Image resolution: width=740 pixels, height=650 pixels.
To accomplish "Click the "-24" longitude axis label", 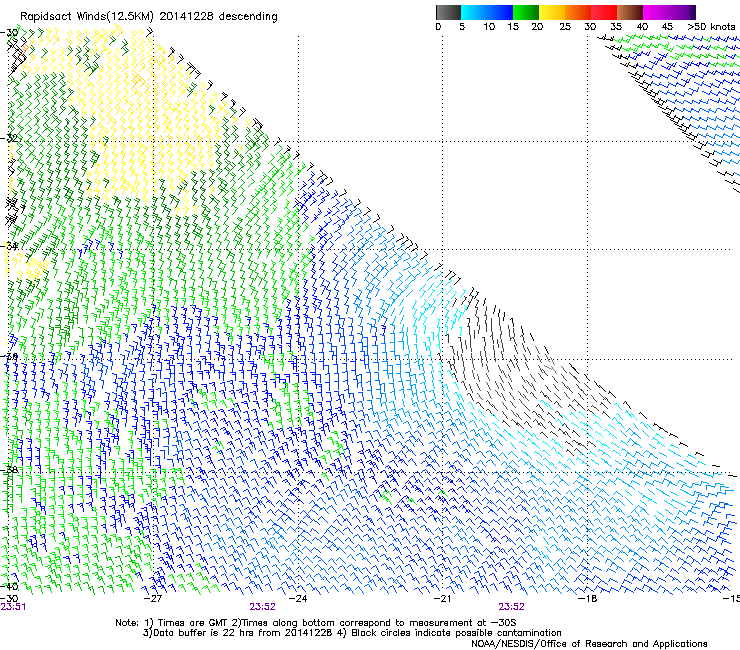I will tap(298, 598).
